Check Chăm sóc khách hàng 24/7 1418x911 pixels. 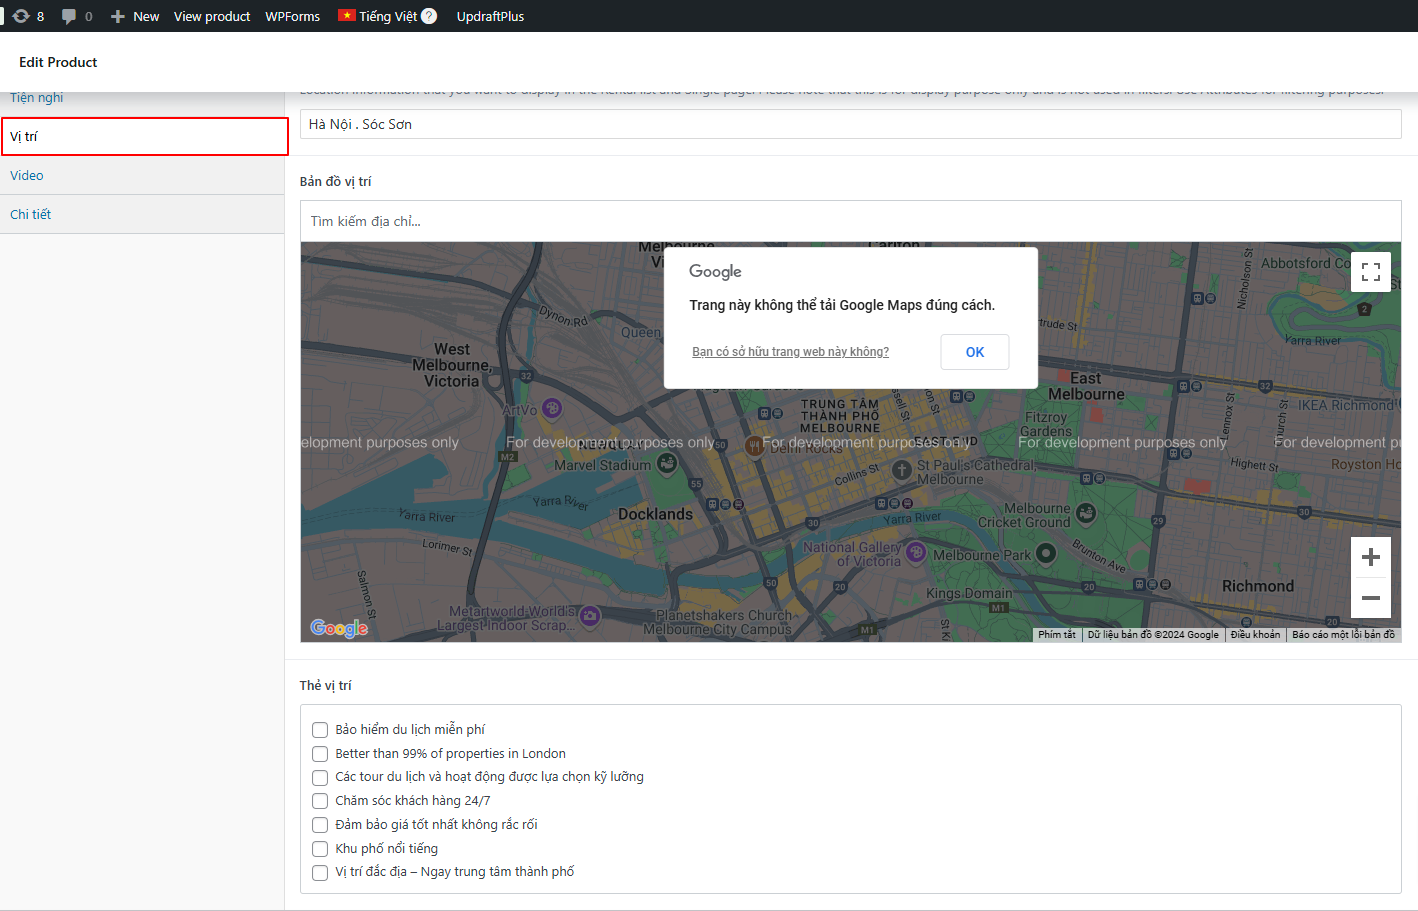click(320, 801)
